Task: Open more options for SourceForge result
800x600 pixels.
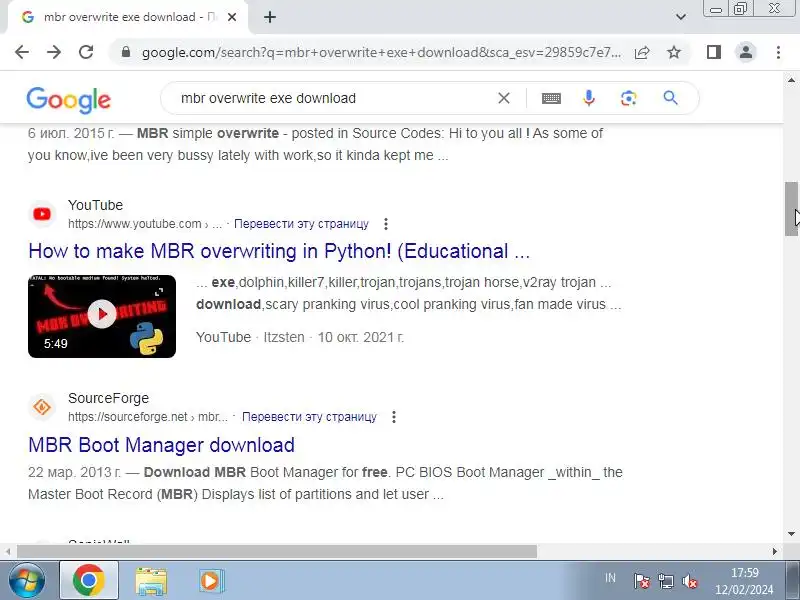Action: [x=394, y=417]
